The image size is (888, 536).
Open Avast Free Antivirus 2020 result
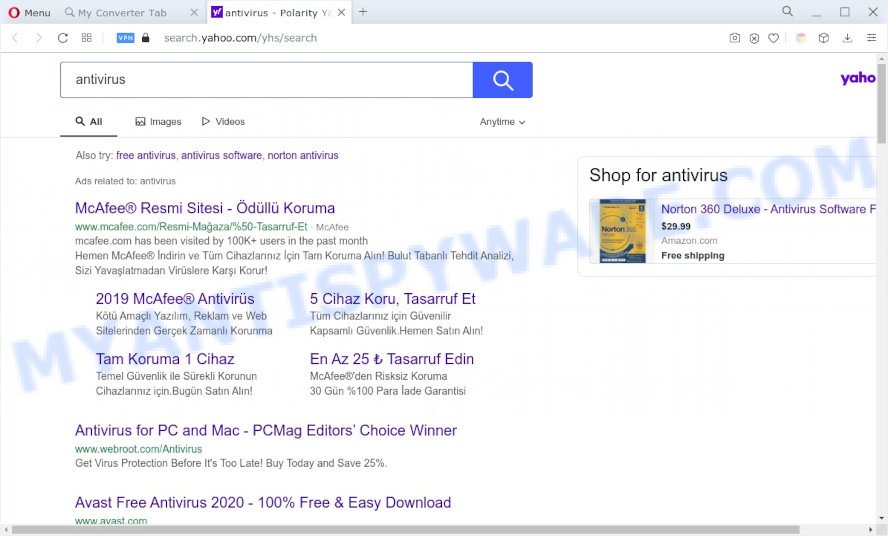pos(263,503)
